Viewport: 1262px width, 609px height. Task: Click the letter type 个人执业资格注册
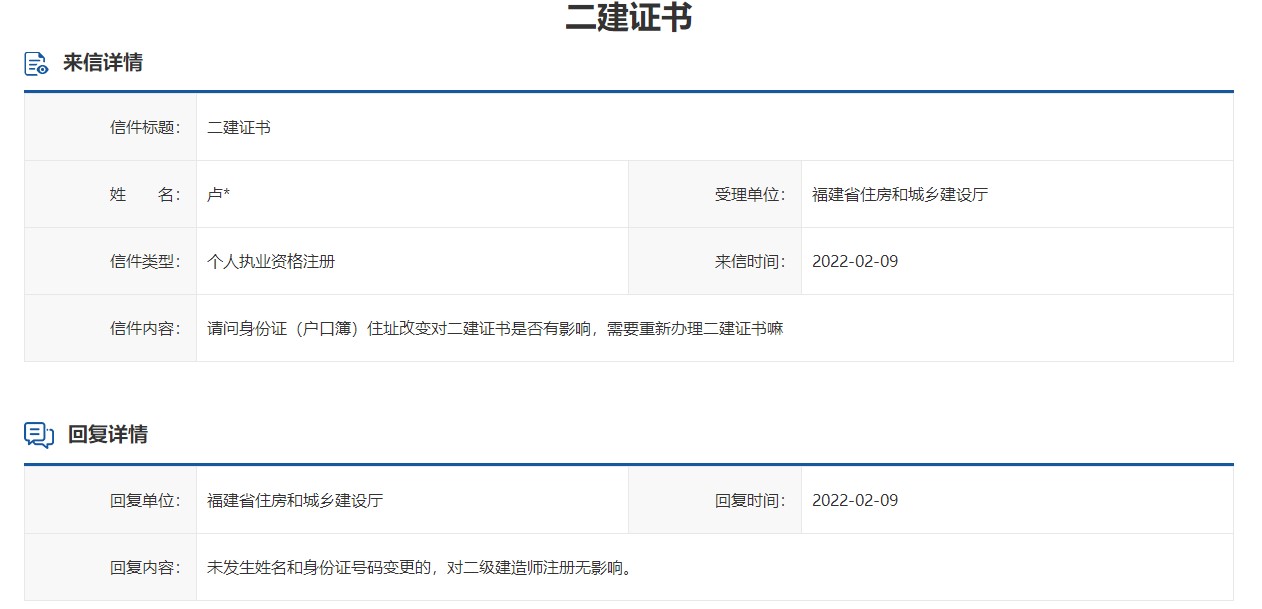271,262
